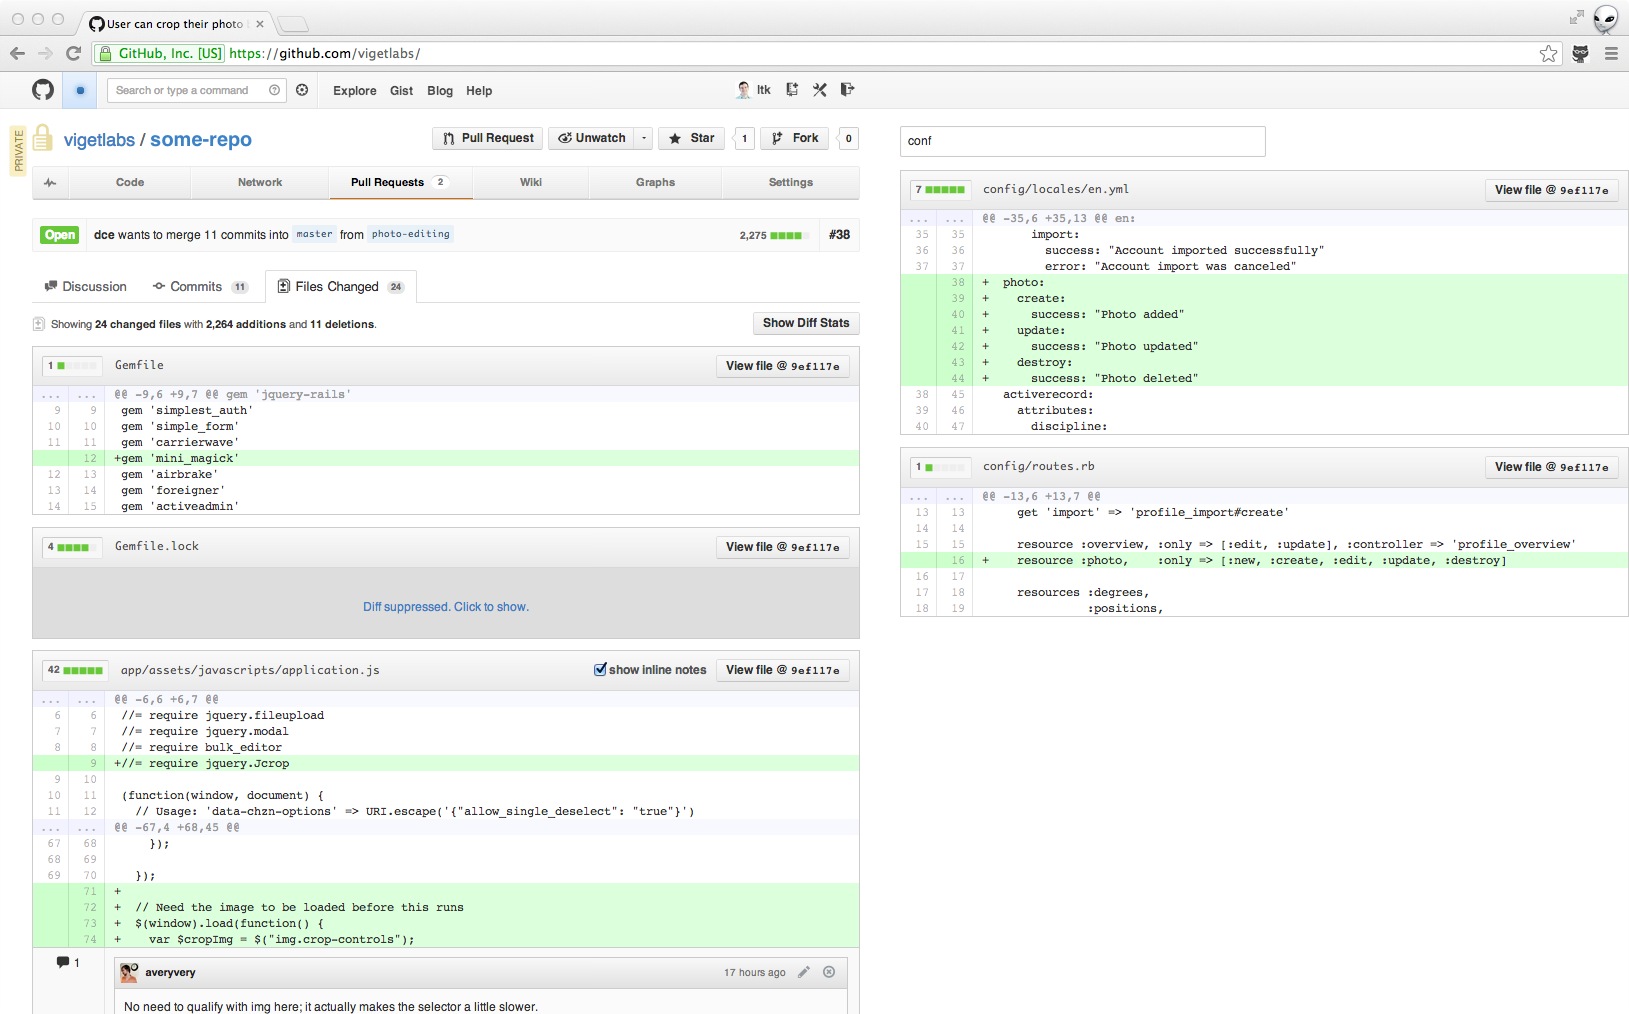Open the vigetlabs organization link
The width and height of the screenshot is (1629, 1014).
(99, 140)
